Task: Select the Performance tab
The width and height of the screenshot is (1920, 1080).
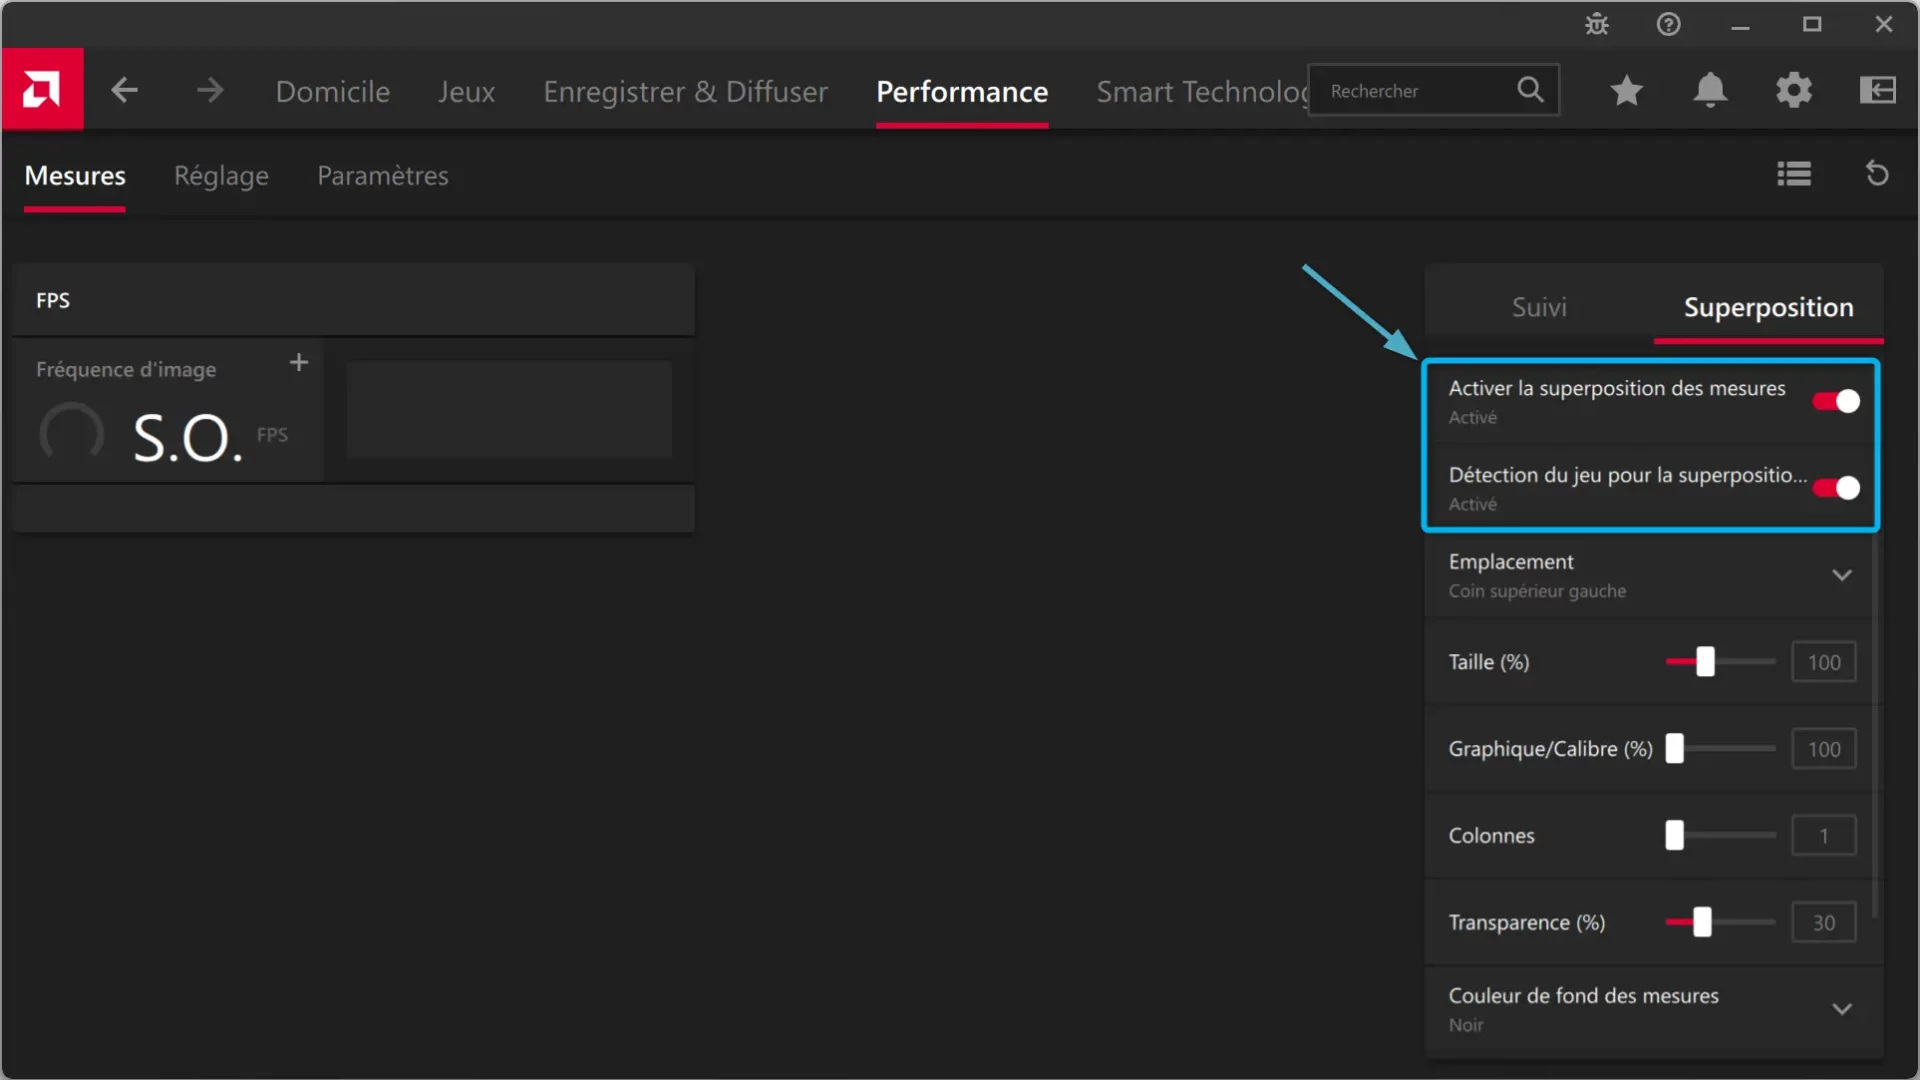Action: 962,91
